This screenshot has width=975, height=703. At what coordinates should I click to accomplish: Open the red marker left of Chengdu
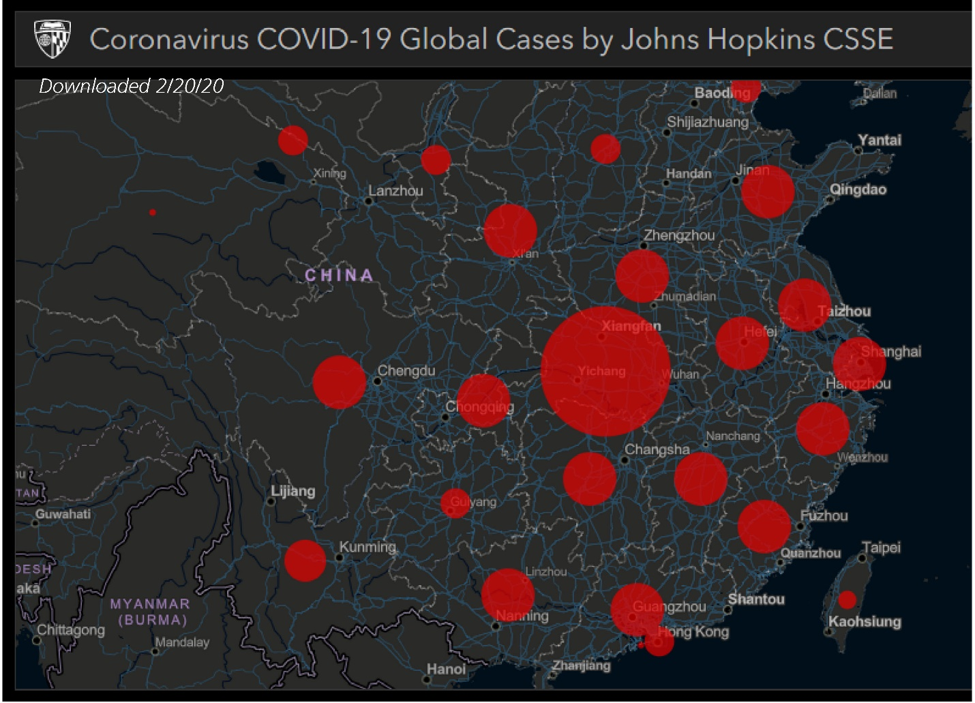click(x=339, y=382)
